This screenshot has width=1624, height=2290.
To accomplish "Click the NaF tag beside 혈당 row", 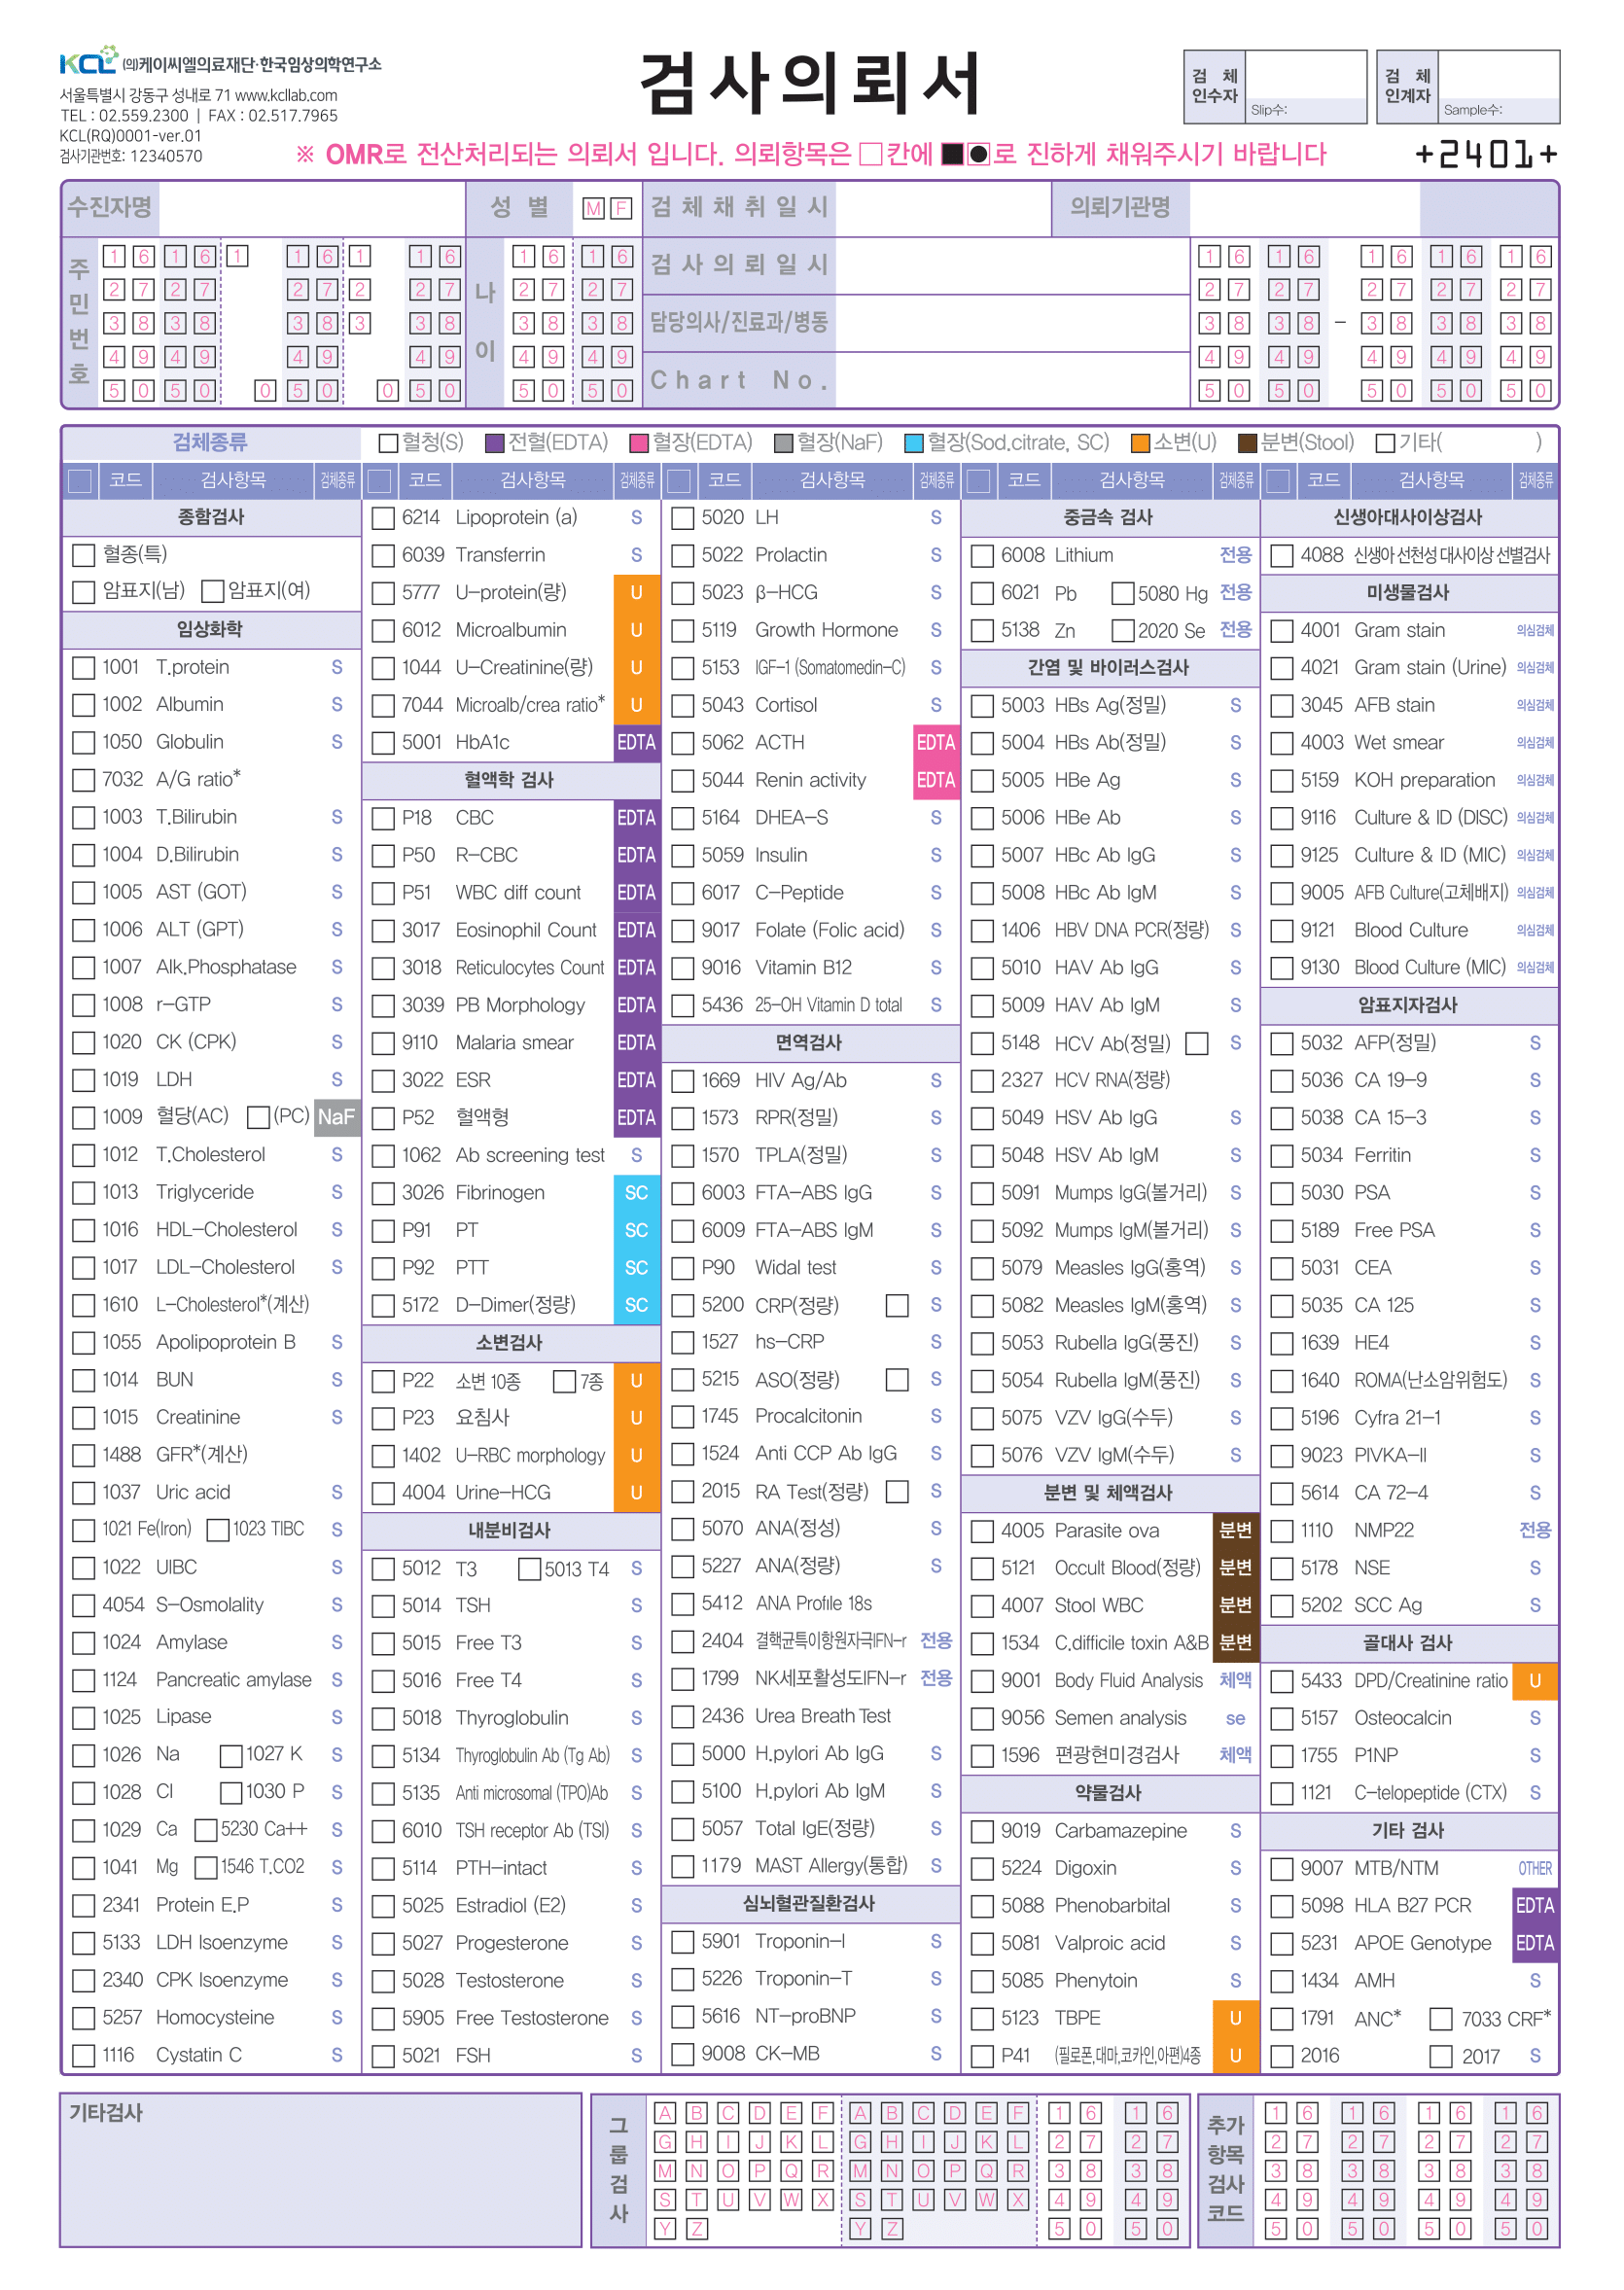I will coord(337,1117).
